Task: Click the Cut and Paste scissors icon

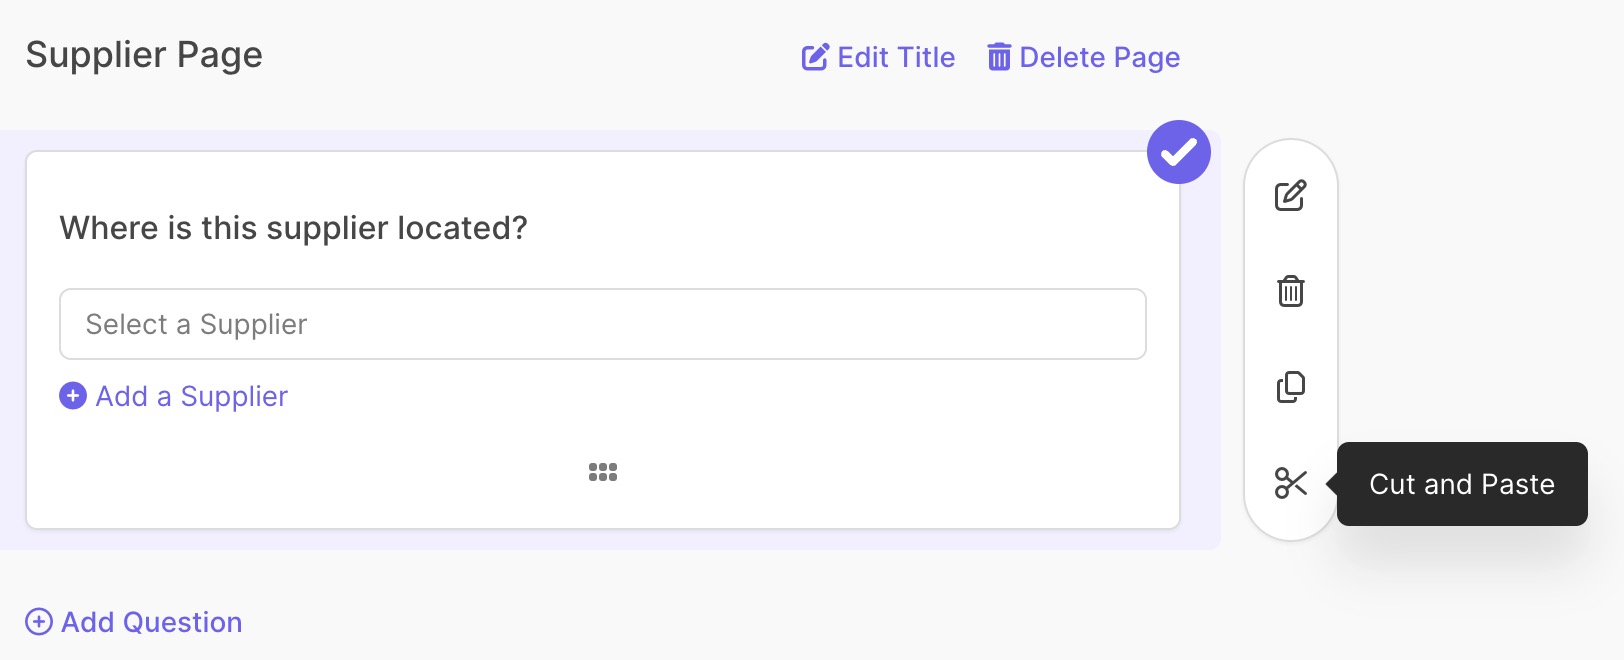Action: click(1291, 483)
